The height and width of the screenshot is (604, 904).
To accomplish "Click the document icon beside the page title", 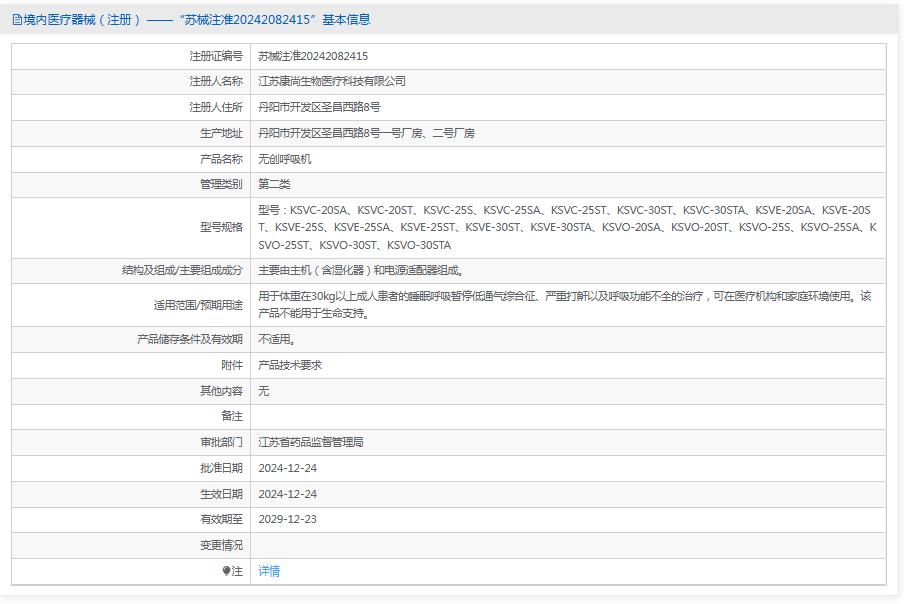I will coord(17,19).
